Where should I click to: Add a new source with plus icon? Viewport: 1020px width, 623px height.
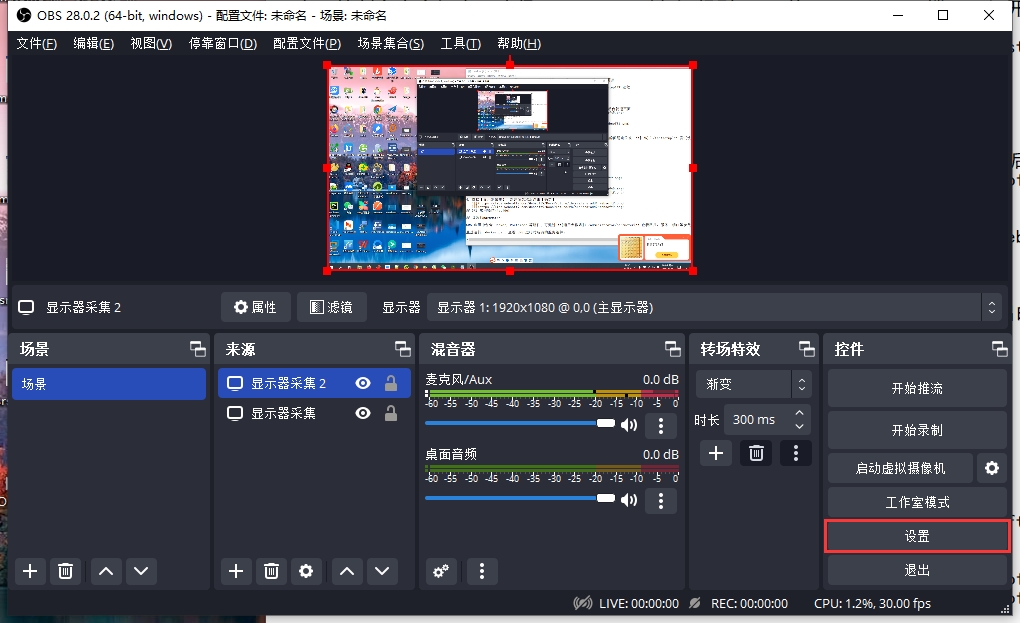pos(235,571)
